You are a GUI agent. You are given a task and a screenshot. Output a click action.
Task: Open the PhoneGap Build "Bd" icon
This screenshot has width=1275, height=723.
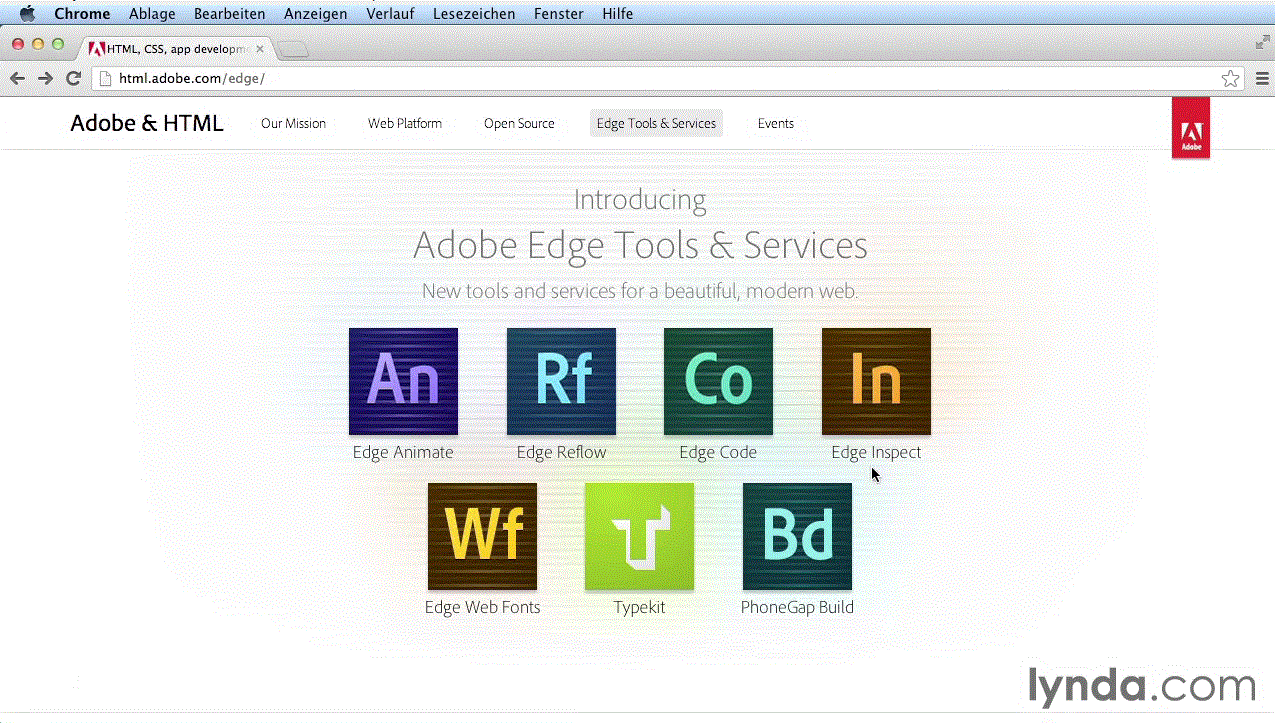797,536
